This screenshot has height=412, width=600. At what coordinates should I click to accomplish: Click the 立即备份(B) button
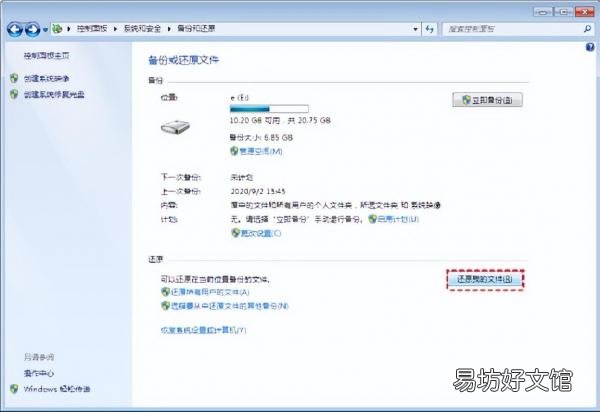[x=487, y=100]
